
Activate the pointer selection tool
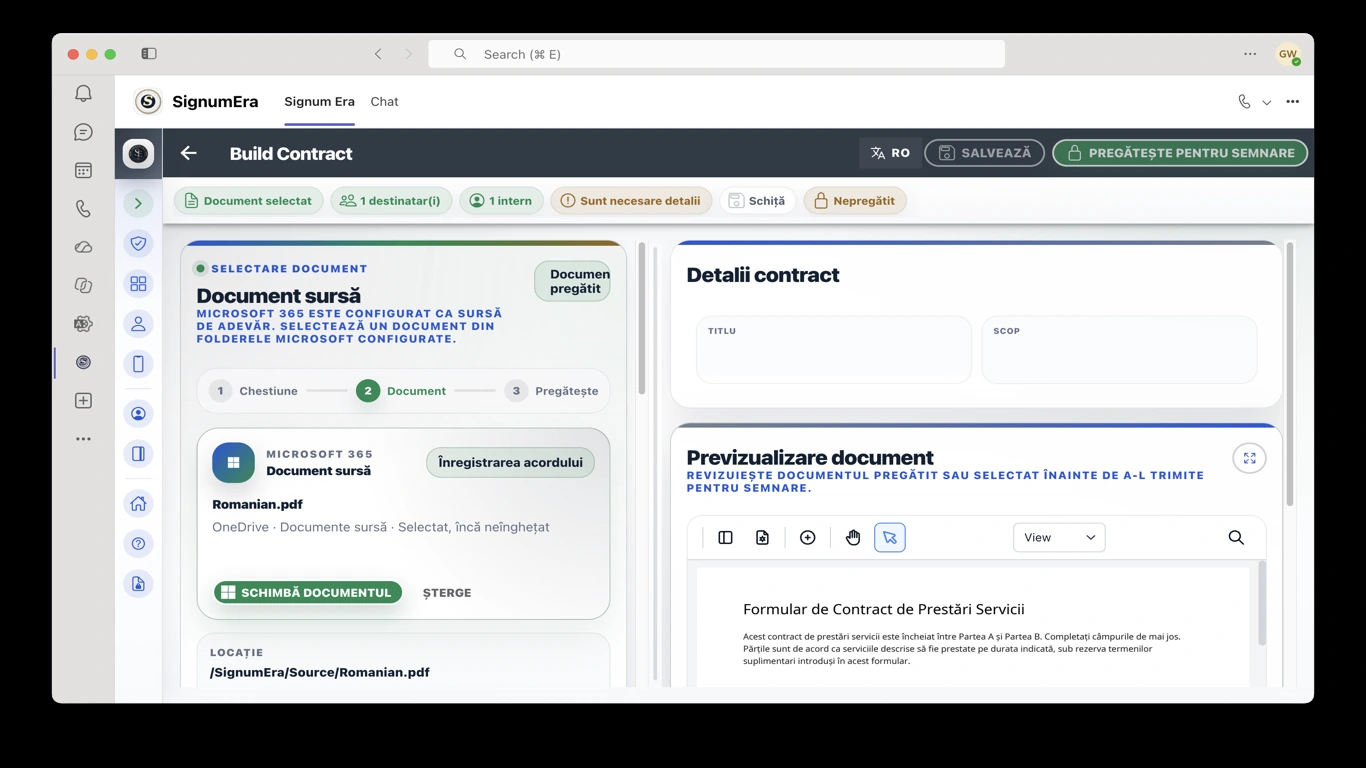[x=890, y=538]
